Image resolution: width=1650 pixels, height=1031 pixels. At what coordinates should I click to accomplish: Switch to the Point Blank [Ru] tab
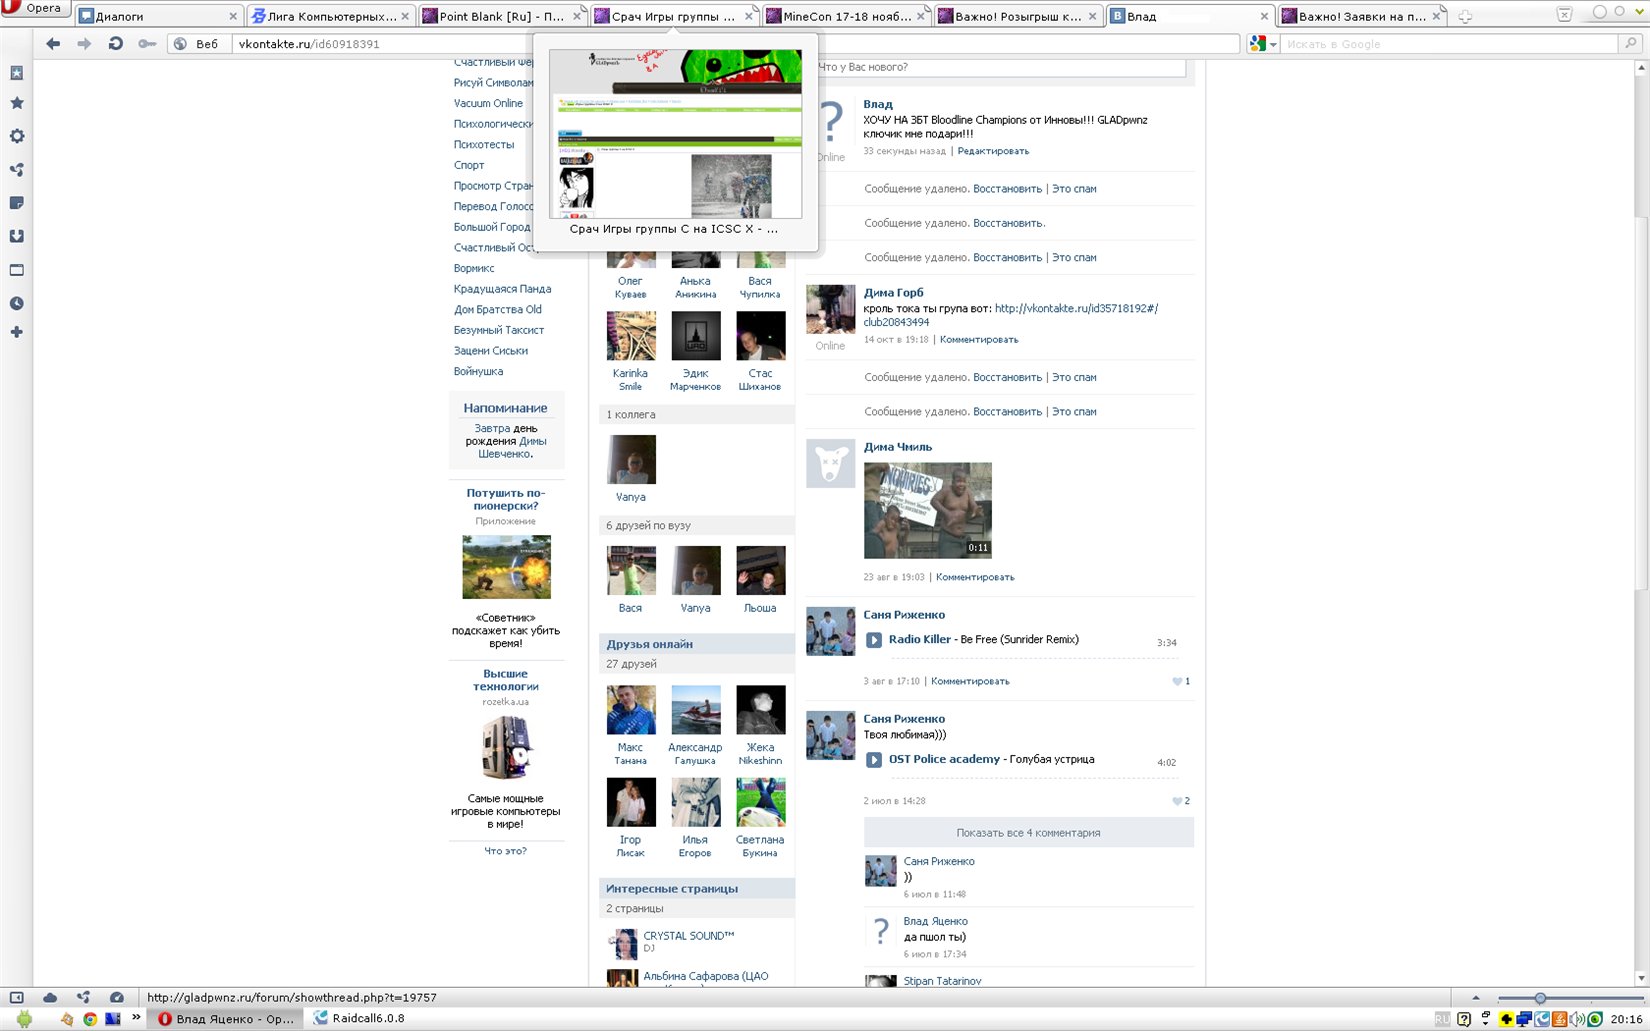click(x=502, y=16)
